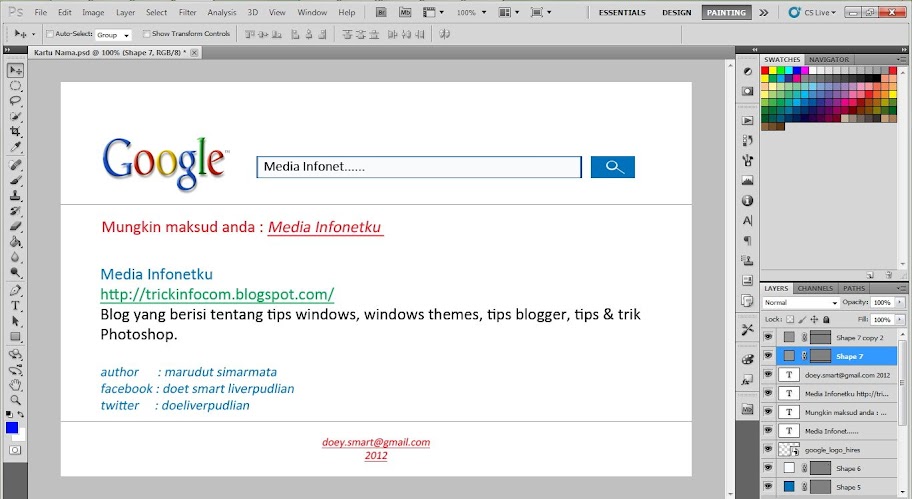The image size is (912, 499).
Task: Hide the google_logo_hires layer
Action: pyautogui.click(x=768, y=448)
